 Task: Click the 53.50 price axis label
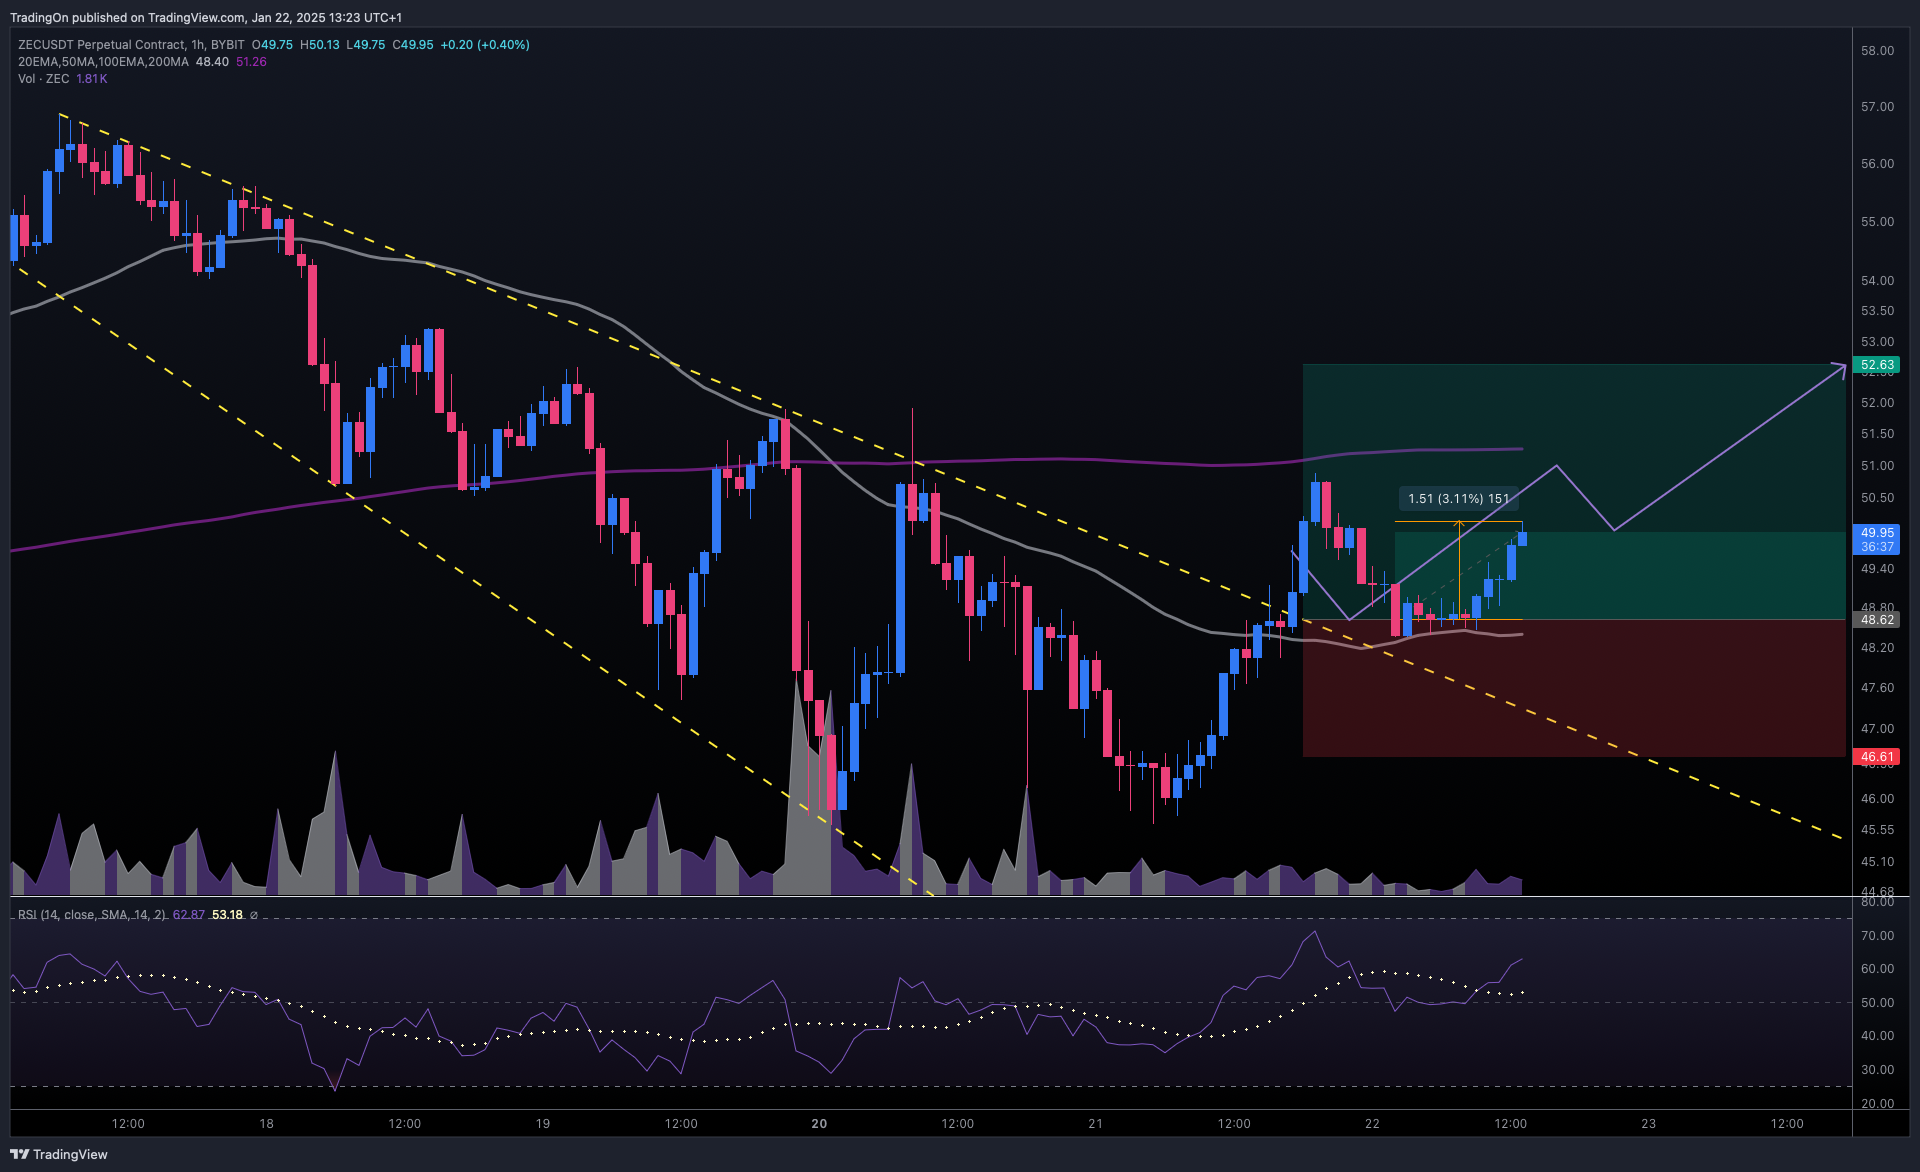point(1877,311)
